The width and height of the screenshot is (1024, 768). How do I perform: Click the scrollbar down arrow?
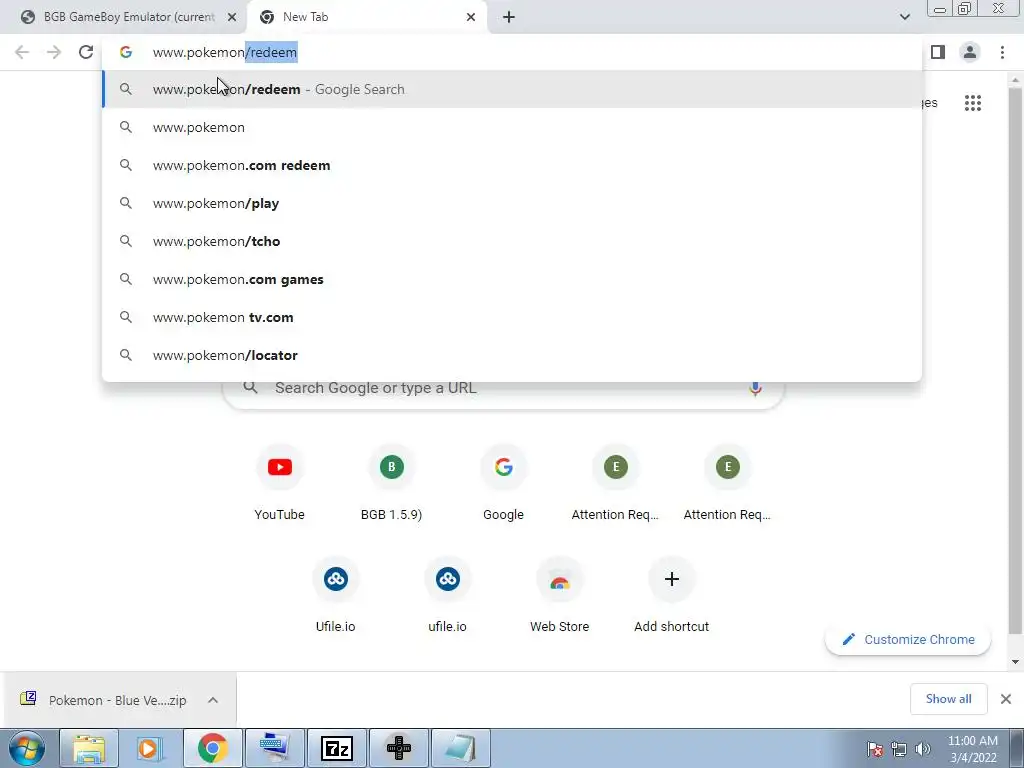(x=1015, y=662)
